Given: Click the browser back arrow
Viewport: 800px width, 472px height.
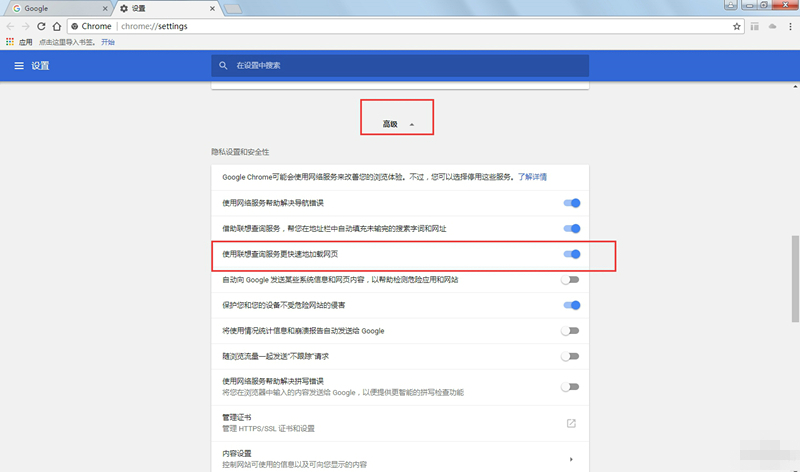Looking at the screenshot, I should (x=10, y=26).
